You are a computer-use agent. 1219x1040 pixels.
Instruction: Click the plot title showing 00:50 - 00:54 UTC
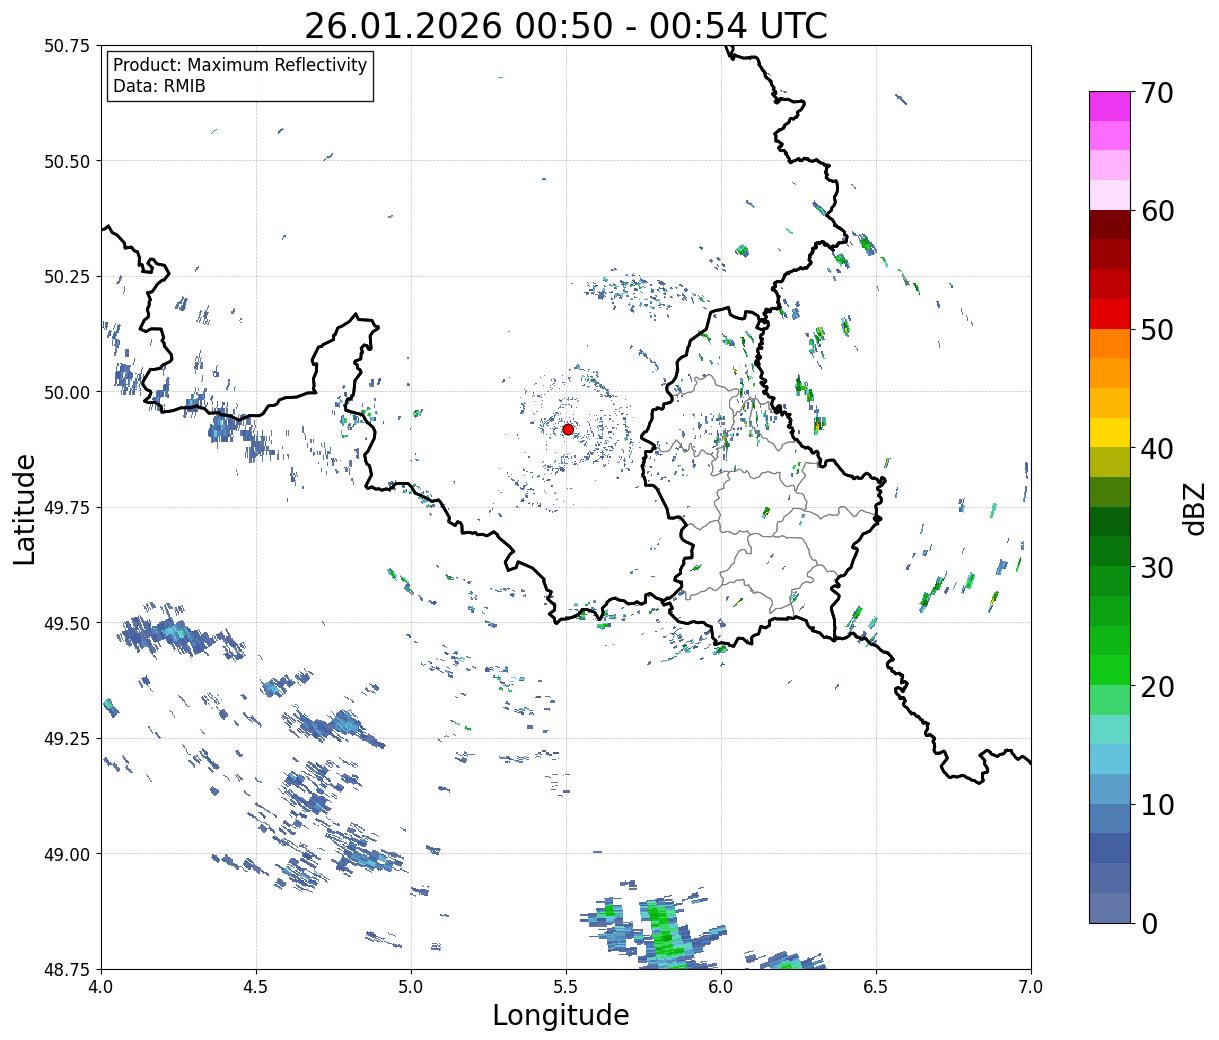566,26
